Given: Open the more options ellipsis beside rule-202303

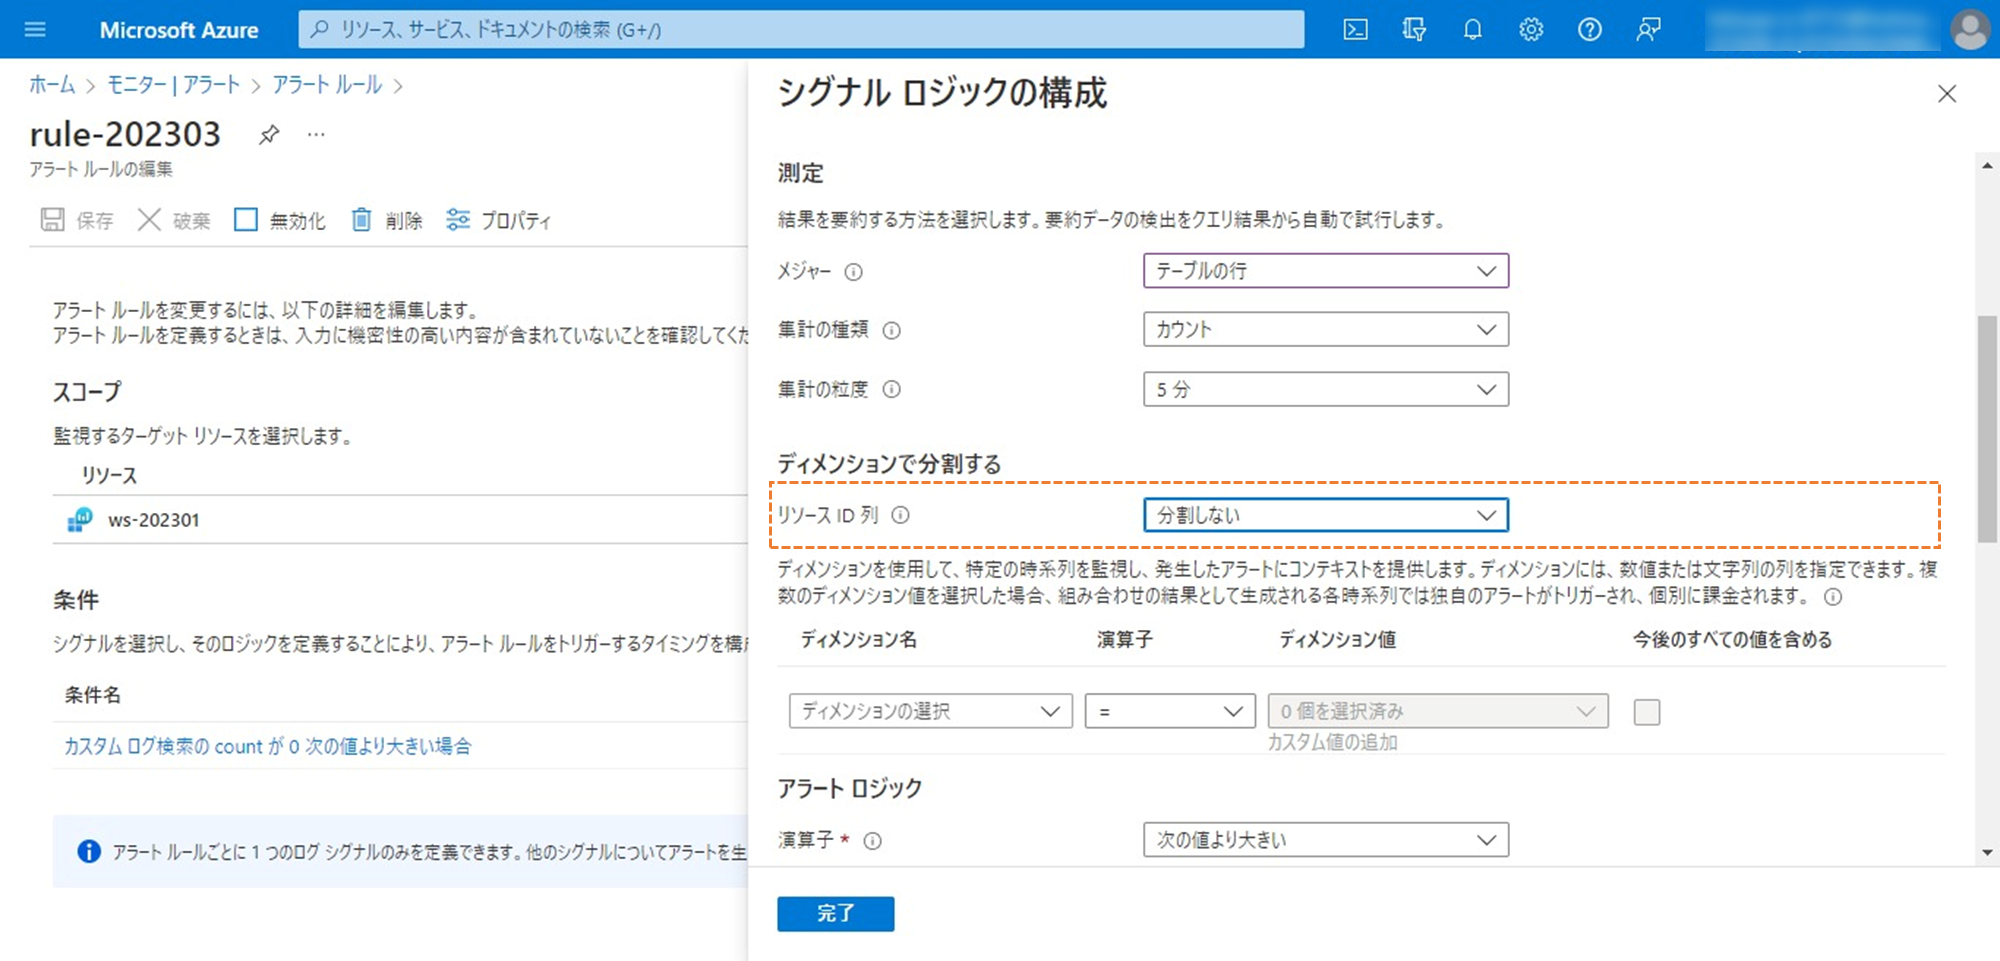Looking at the screenshot, I should (x=316, y=134).
